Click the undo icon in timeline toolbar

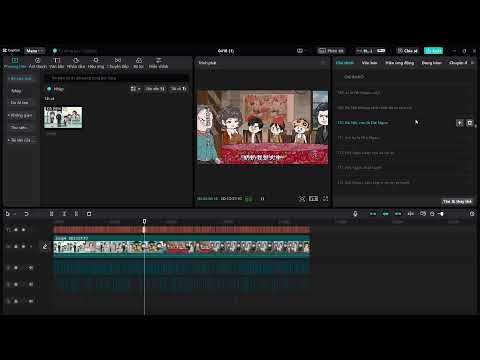point(26,214)
